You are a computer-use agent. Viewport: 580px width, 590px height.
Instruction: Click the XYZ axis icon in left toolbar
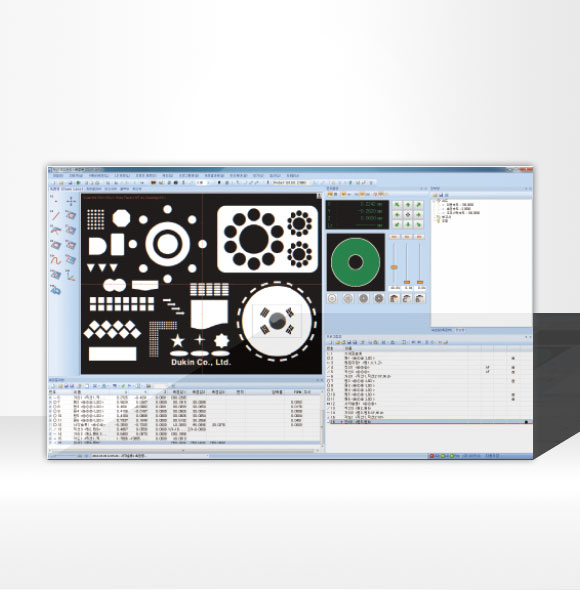click(x=71, y=276)
